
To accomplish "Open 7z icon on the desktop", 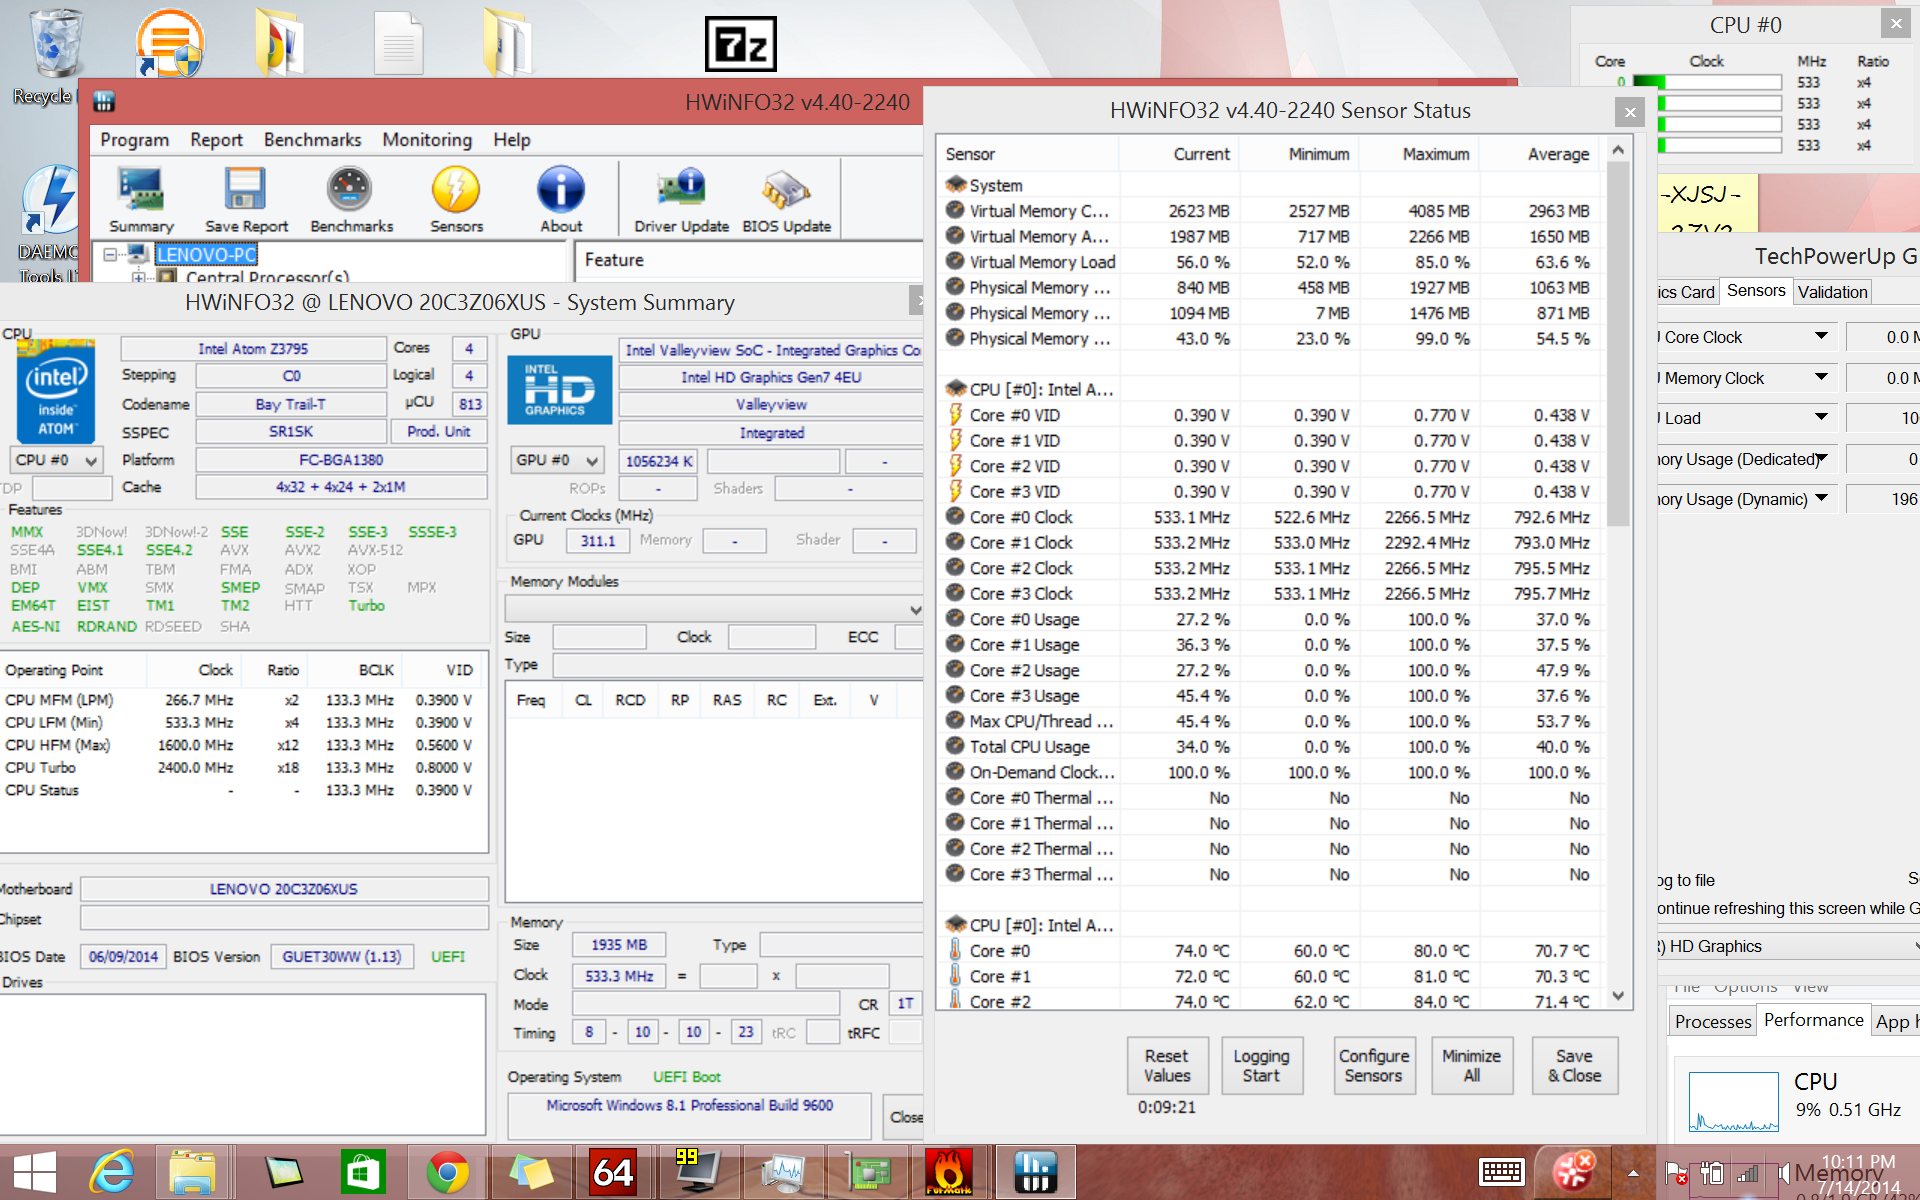I will [x=740, y=44].
